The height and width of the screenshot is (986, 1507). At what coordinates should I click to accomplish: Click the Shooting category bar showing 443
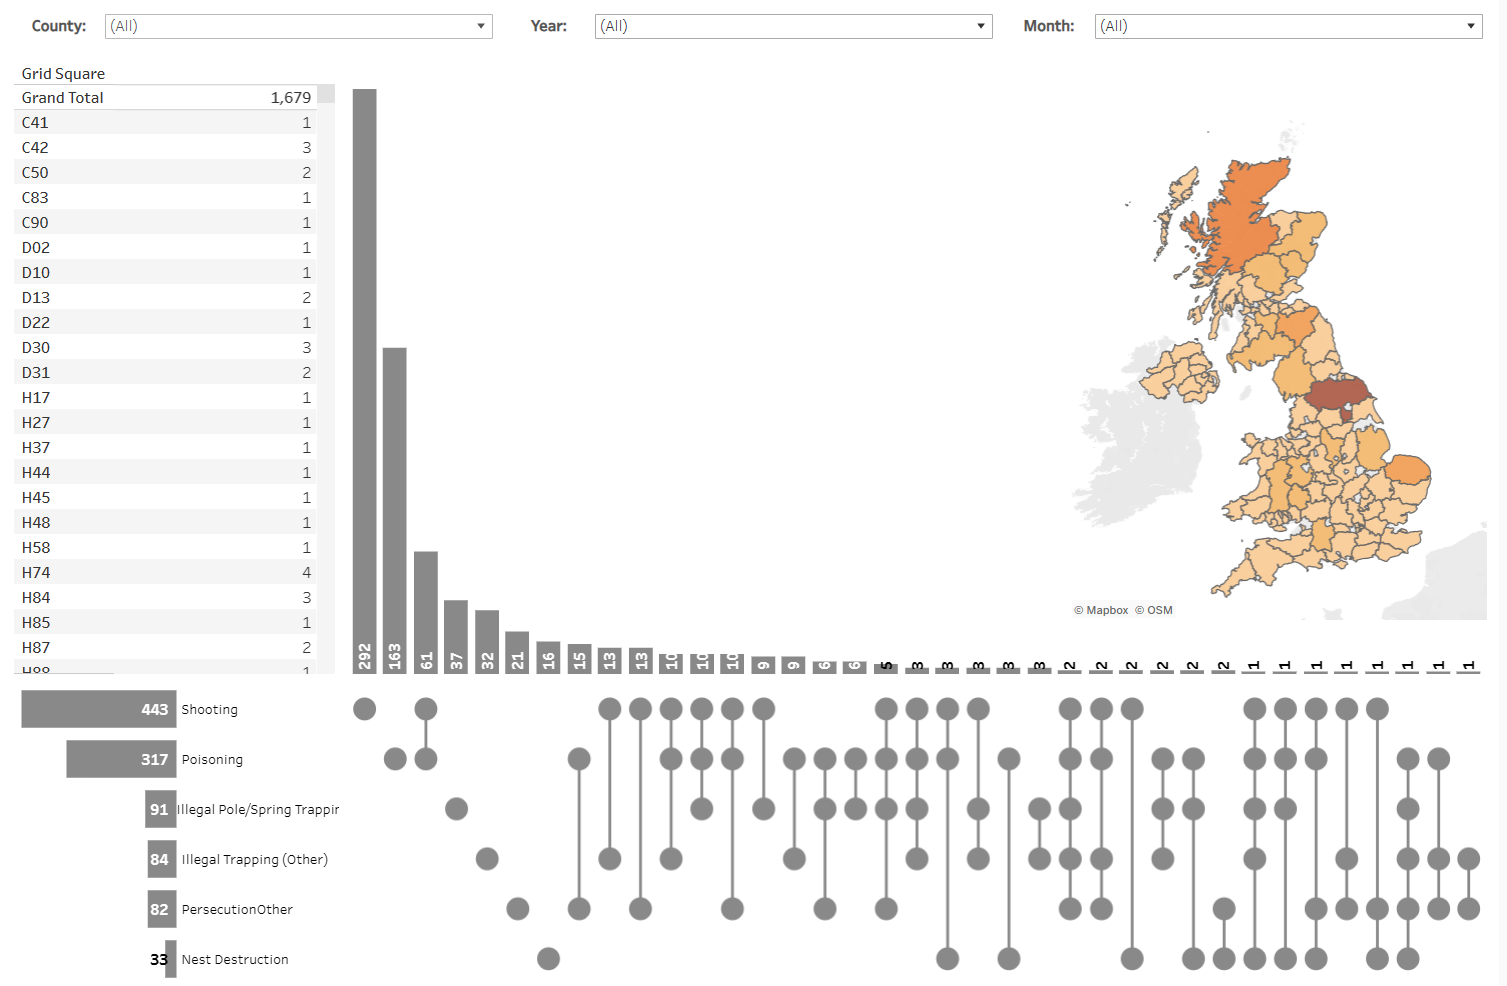(x=98, y=709)
